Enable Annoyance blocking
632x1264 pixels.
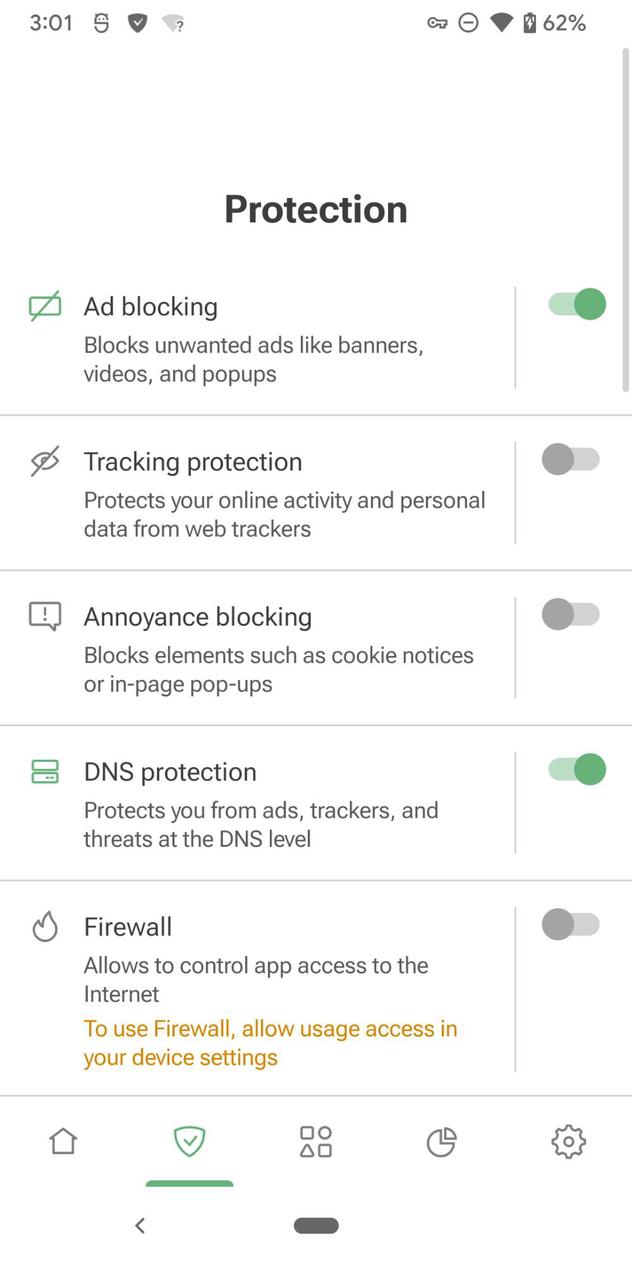[571, 614]
